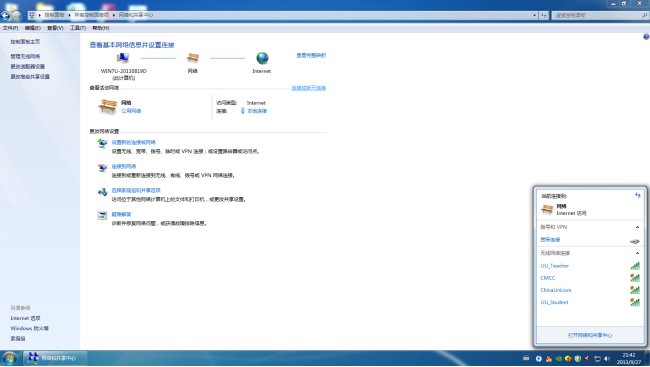
Task: Click the homegroup and sharing options icon
Action: point(102,192)
